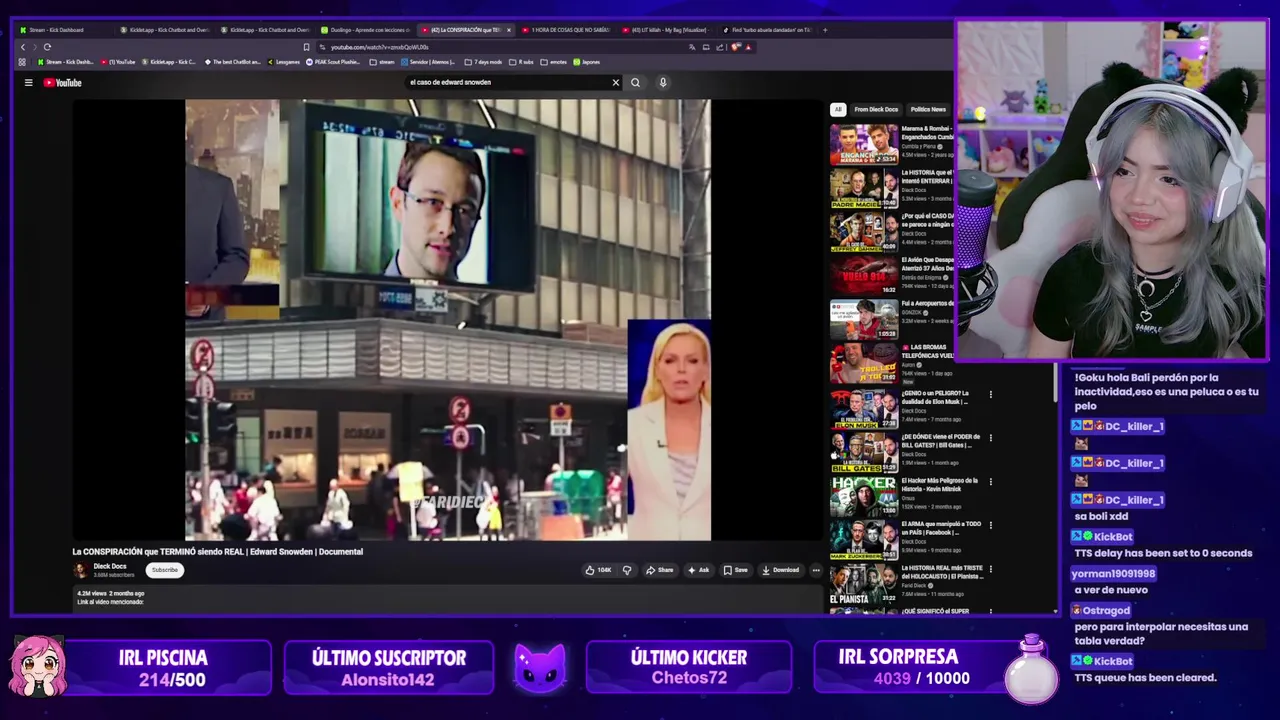Click the recommendations sidebar scrollbar
Screen dimensions: 1280x720
click(1055, 380)
